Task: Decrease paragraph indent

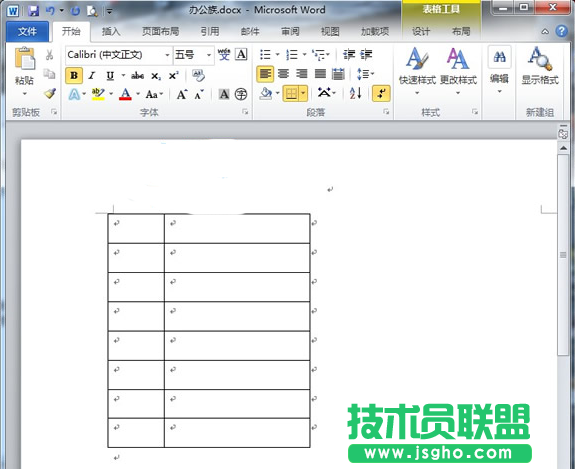Action: (x=349, y=55)
